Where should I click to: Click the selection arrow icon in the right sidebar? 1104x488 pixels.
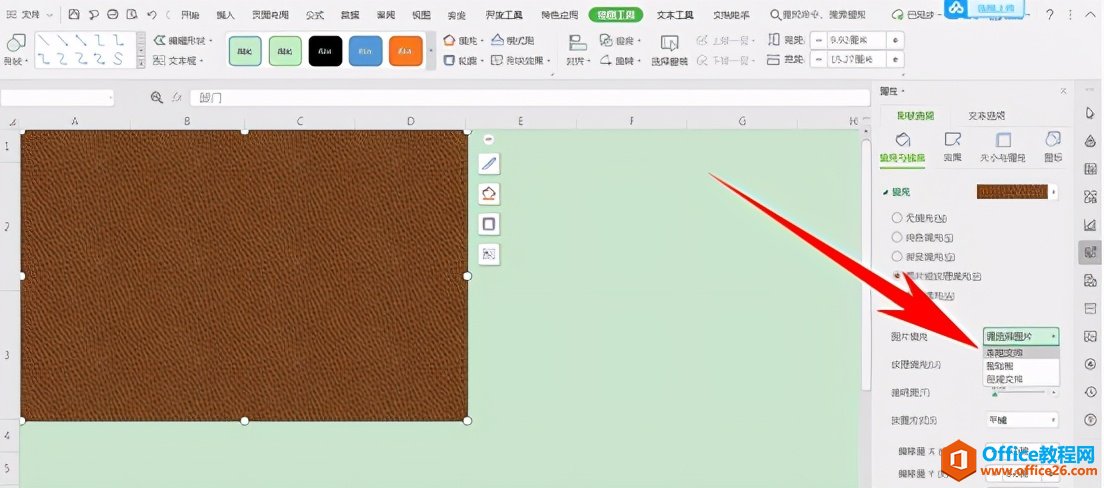(1090, 113)
